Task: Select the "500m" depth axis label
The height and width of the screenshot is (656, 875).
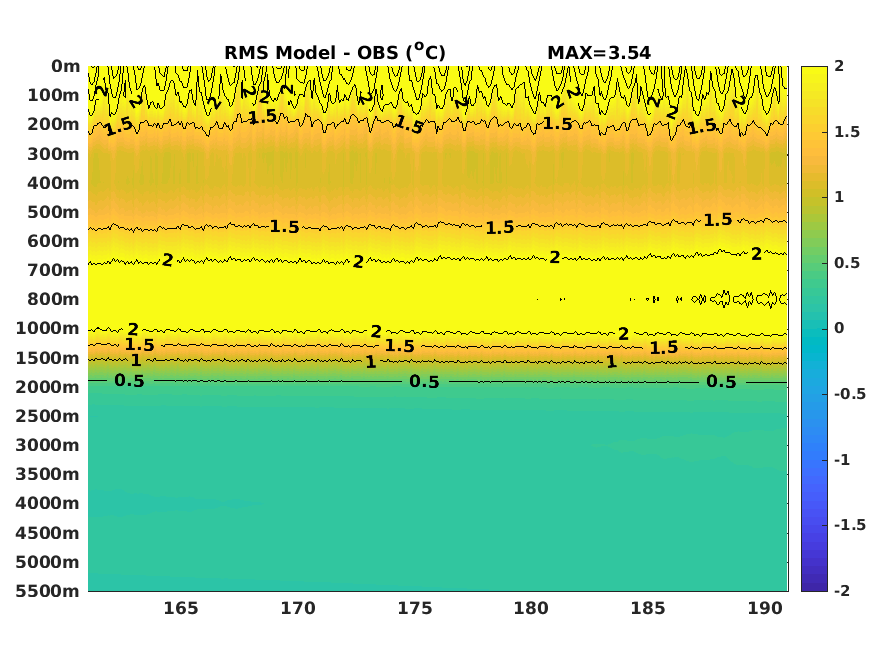Action: 54,212
